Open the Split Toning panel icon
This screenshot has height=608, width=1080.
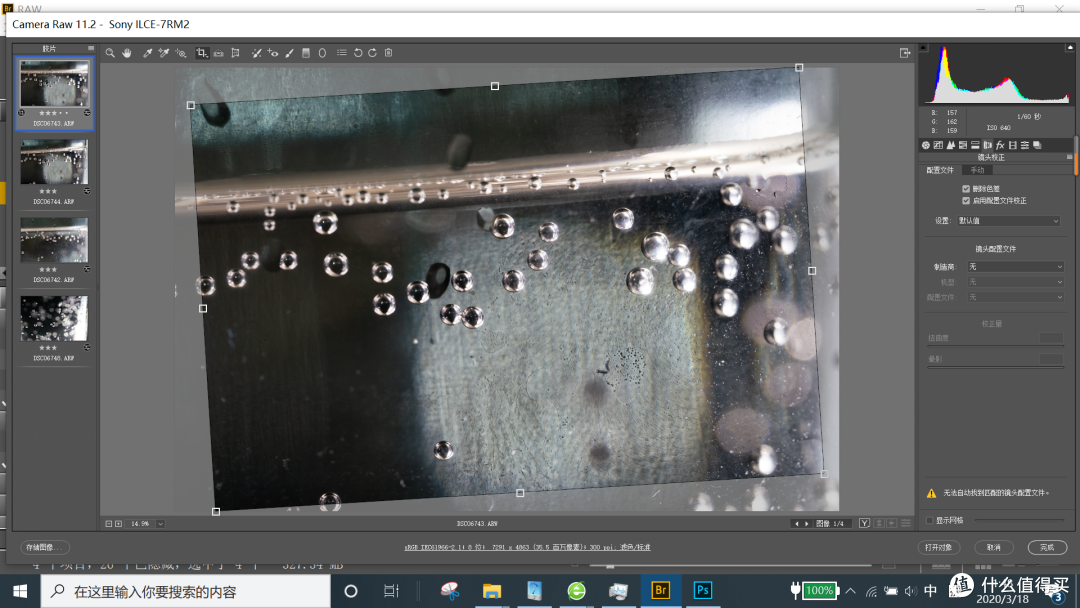point(975,145)
